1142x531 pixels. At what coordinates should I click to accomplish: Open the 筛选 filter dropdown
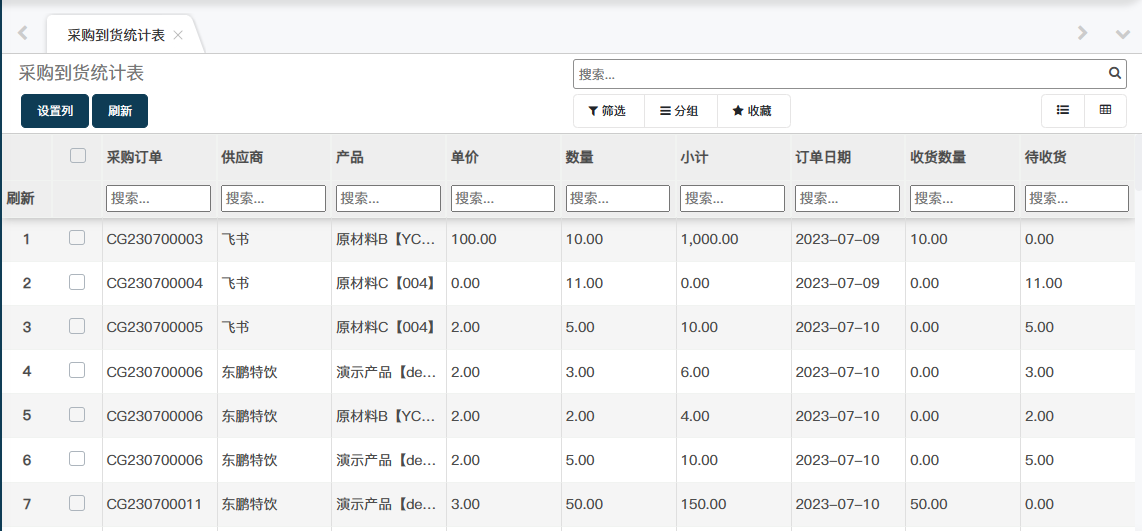tap(608, 111)
